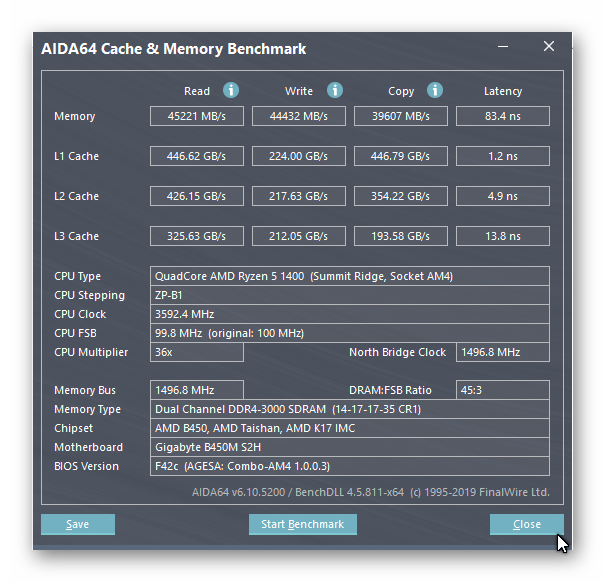Start Benchmark run
The image size is (605, 582).
(302, 524)
